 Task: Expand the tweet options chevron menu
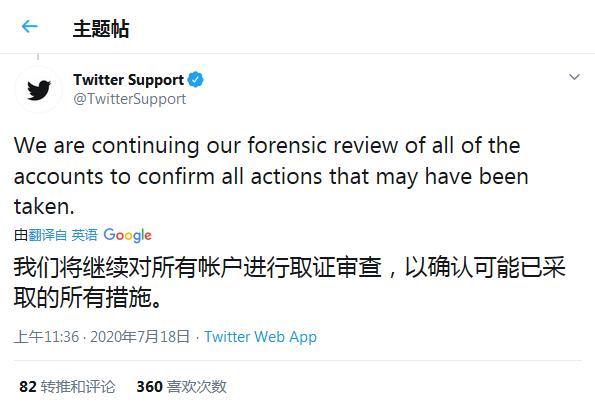(x=575, y=77)
